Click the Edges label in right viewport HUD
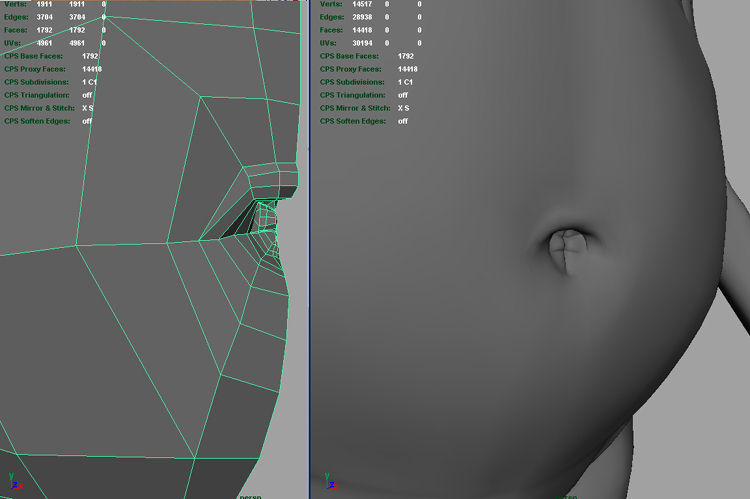Viewport: 750px width, 499px height. tap(333, 17)
